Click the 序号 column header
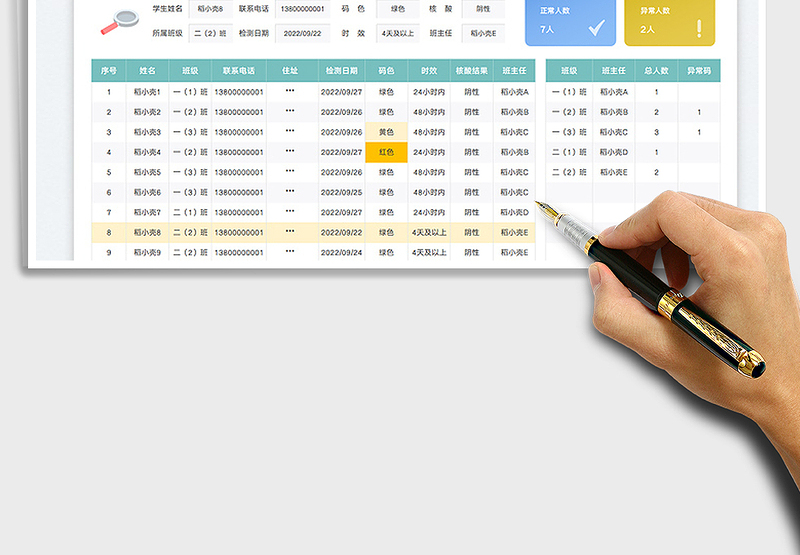 [x=108, y=71]
